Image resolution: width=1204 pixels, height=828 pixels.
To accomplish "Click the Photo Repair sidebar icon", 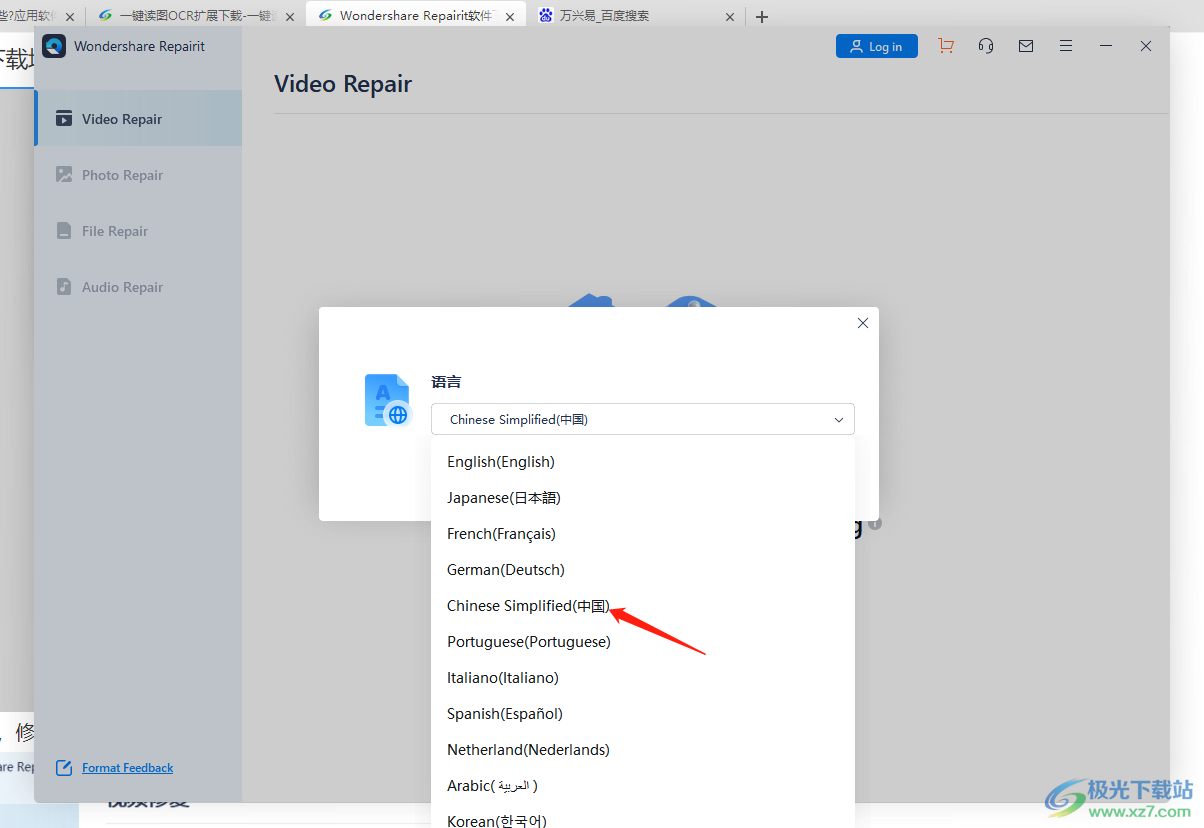I will coord(64,175).
